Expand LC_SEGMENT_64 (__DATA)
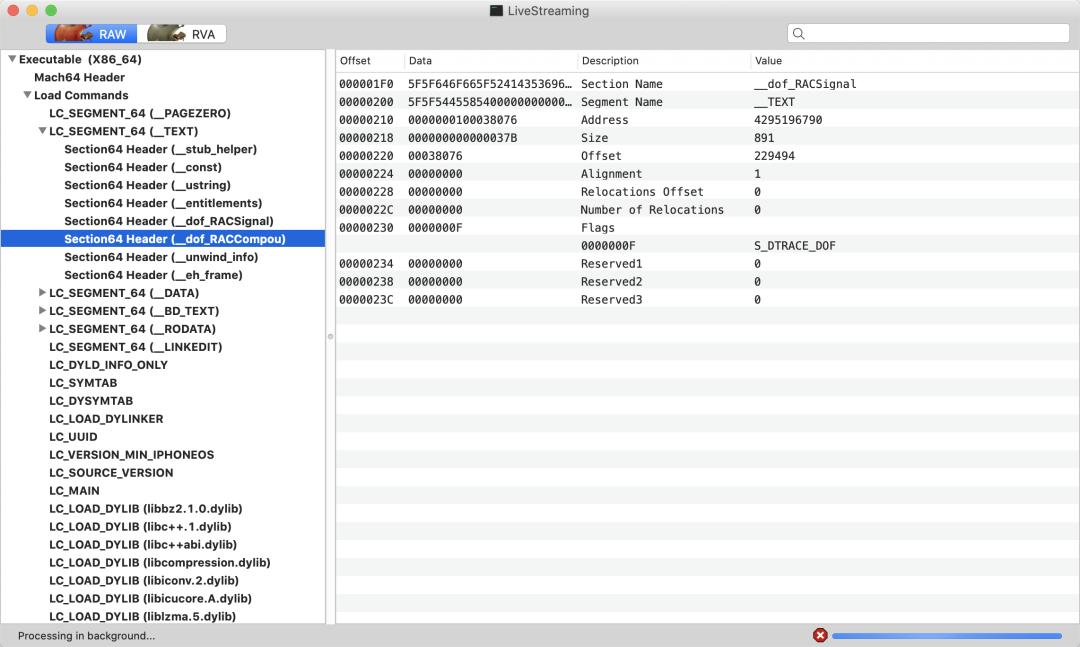 tap(40, 293)
